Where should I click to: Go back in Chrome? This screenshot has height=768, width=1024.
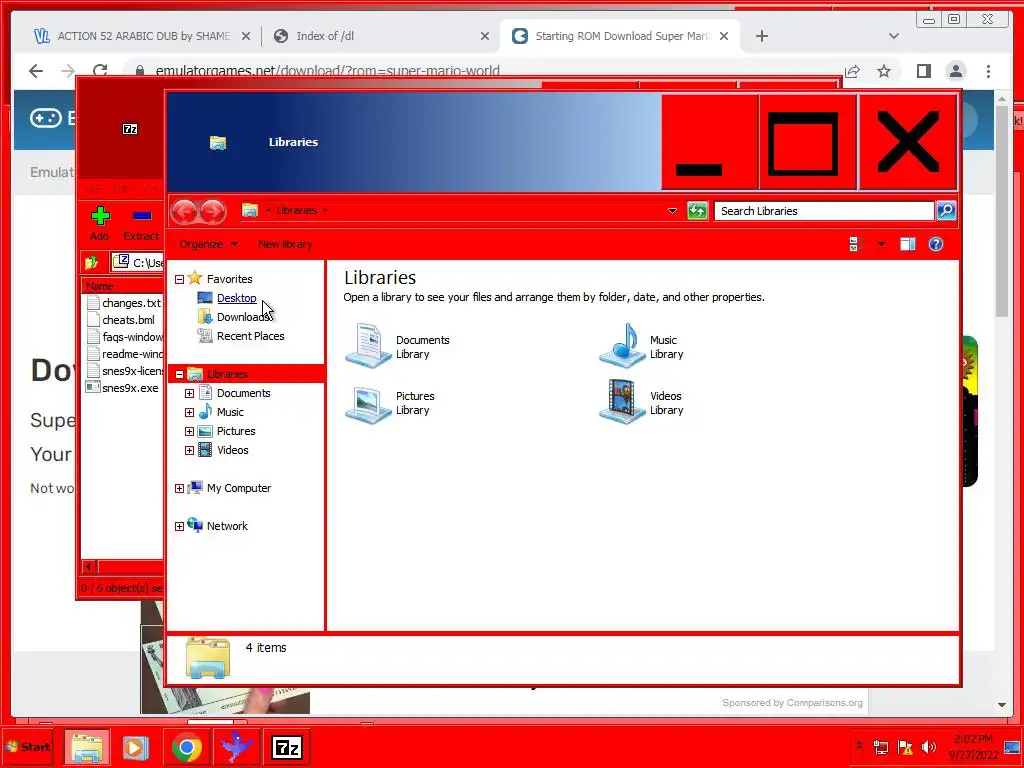(x=36, y=71)
